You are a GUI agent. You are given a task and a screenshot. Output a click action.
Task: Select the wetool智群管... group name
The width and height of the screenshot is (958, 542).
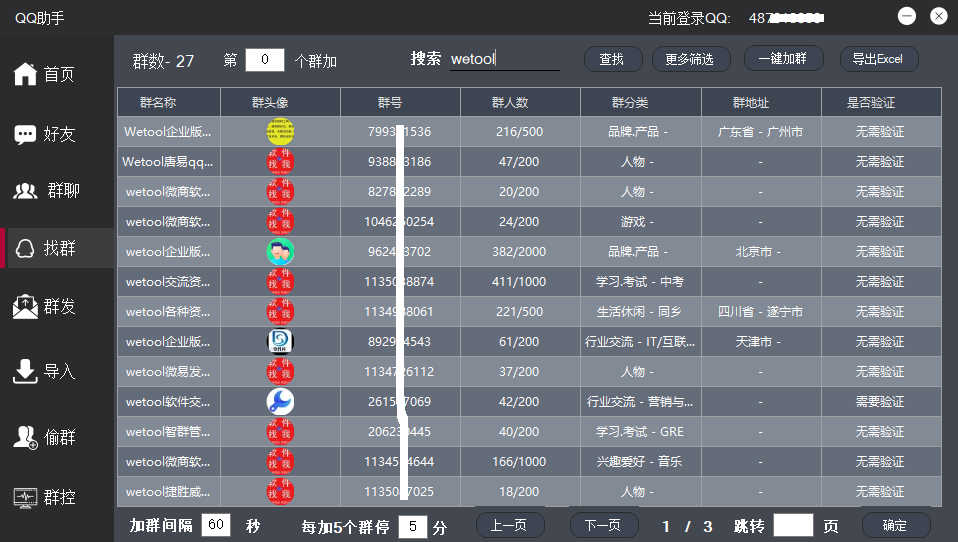[x=168, y=431]
